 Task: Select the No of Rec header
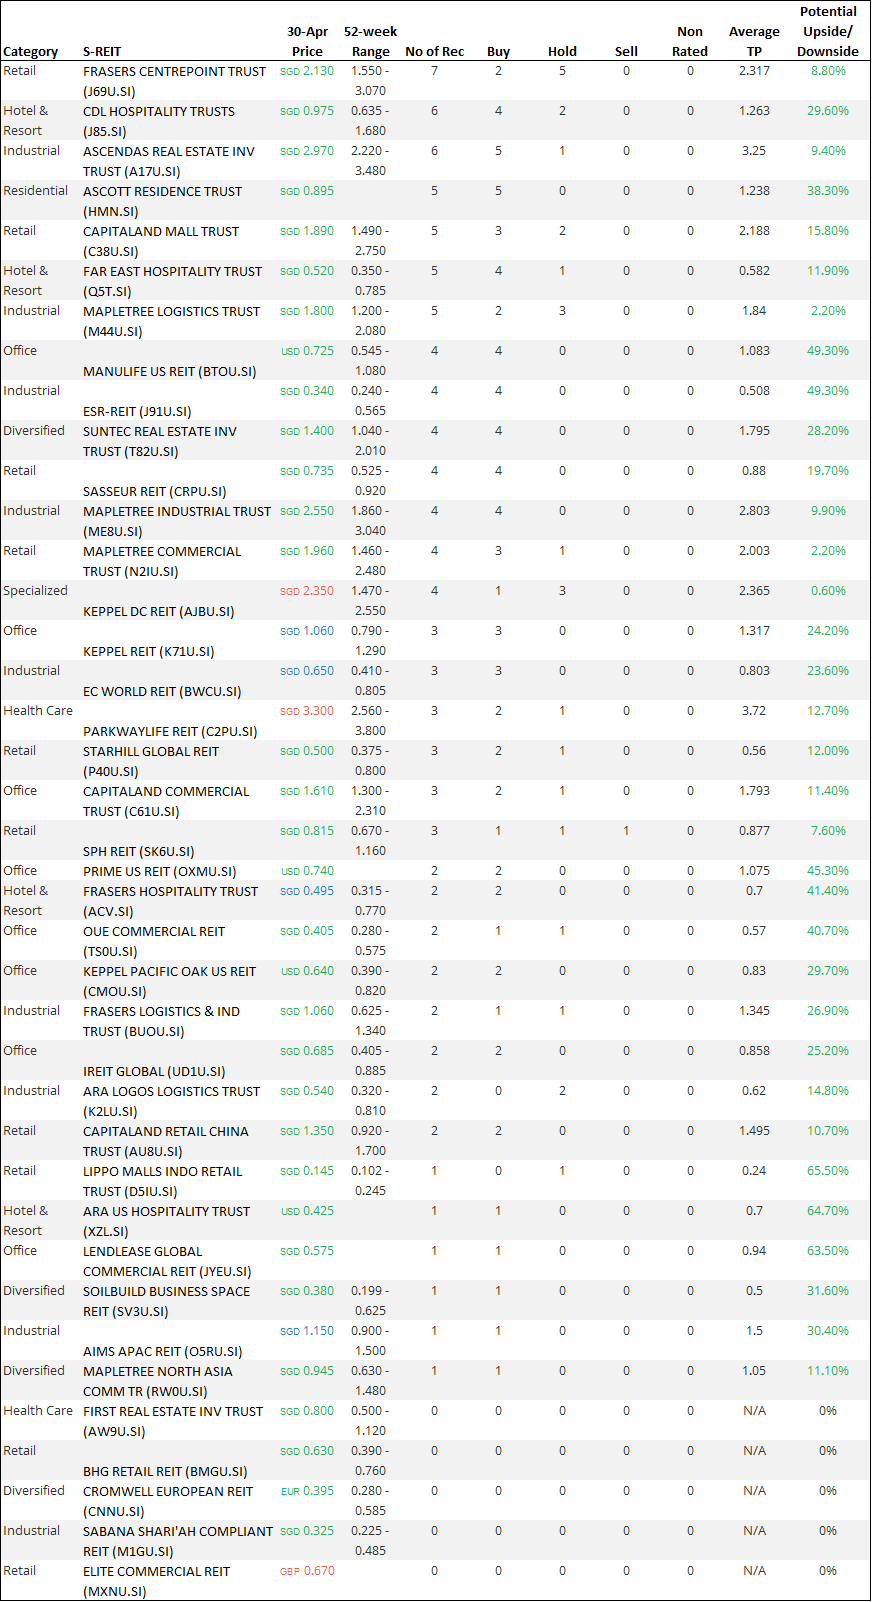pyautogui.click(x=434, y=52)
